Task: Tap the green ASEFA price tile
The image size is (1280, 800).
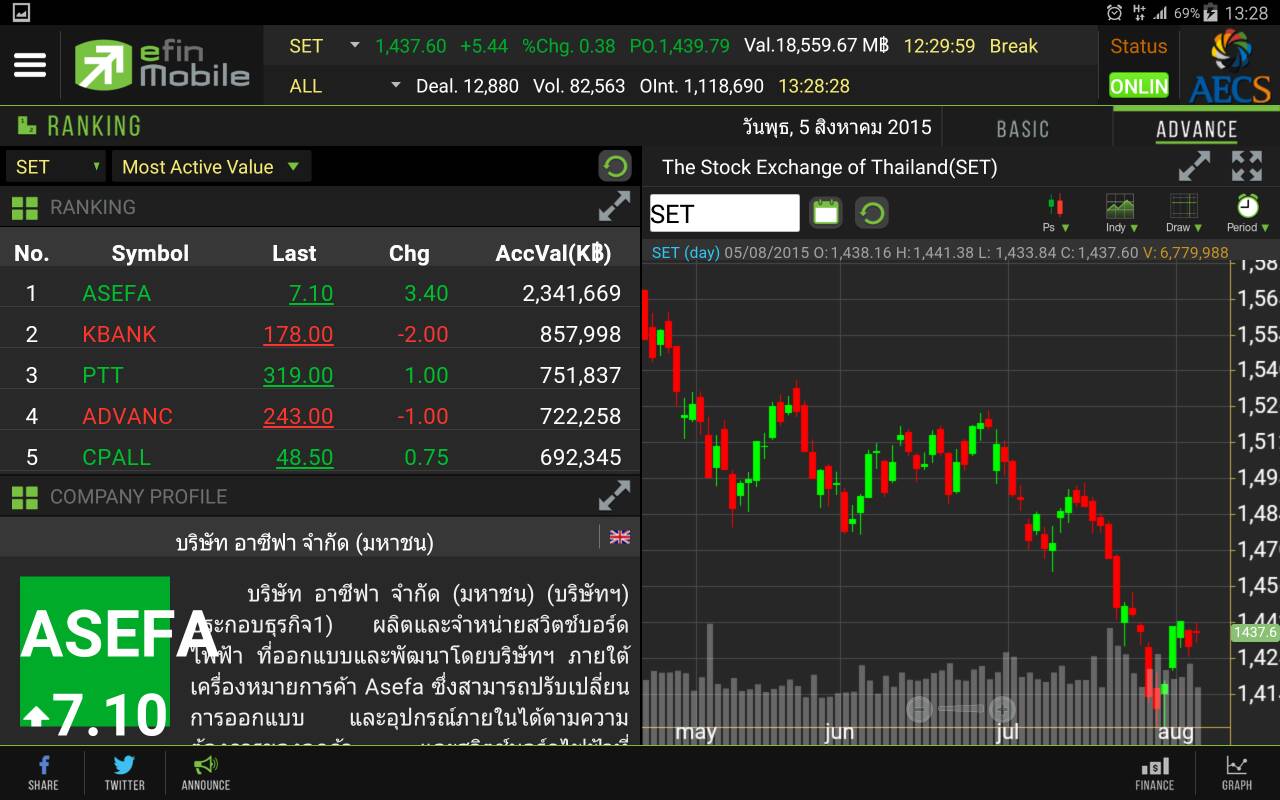Action: [95, 651]
